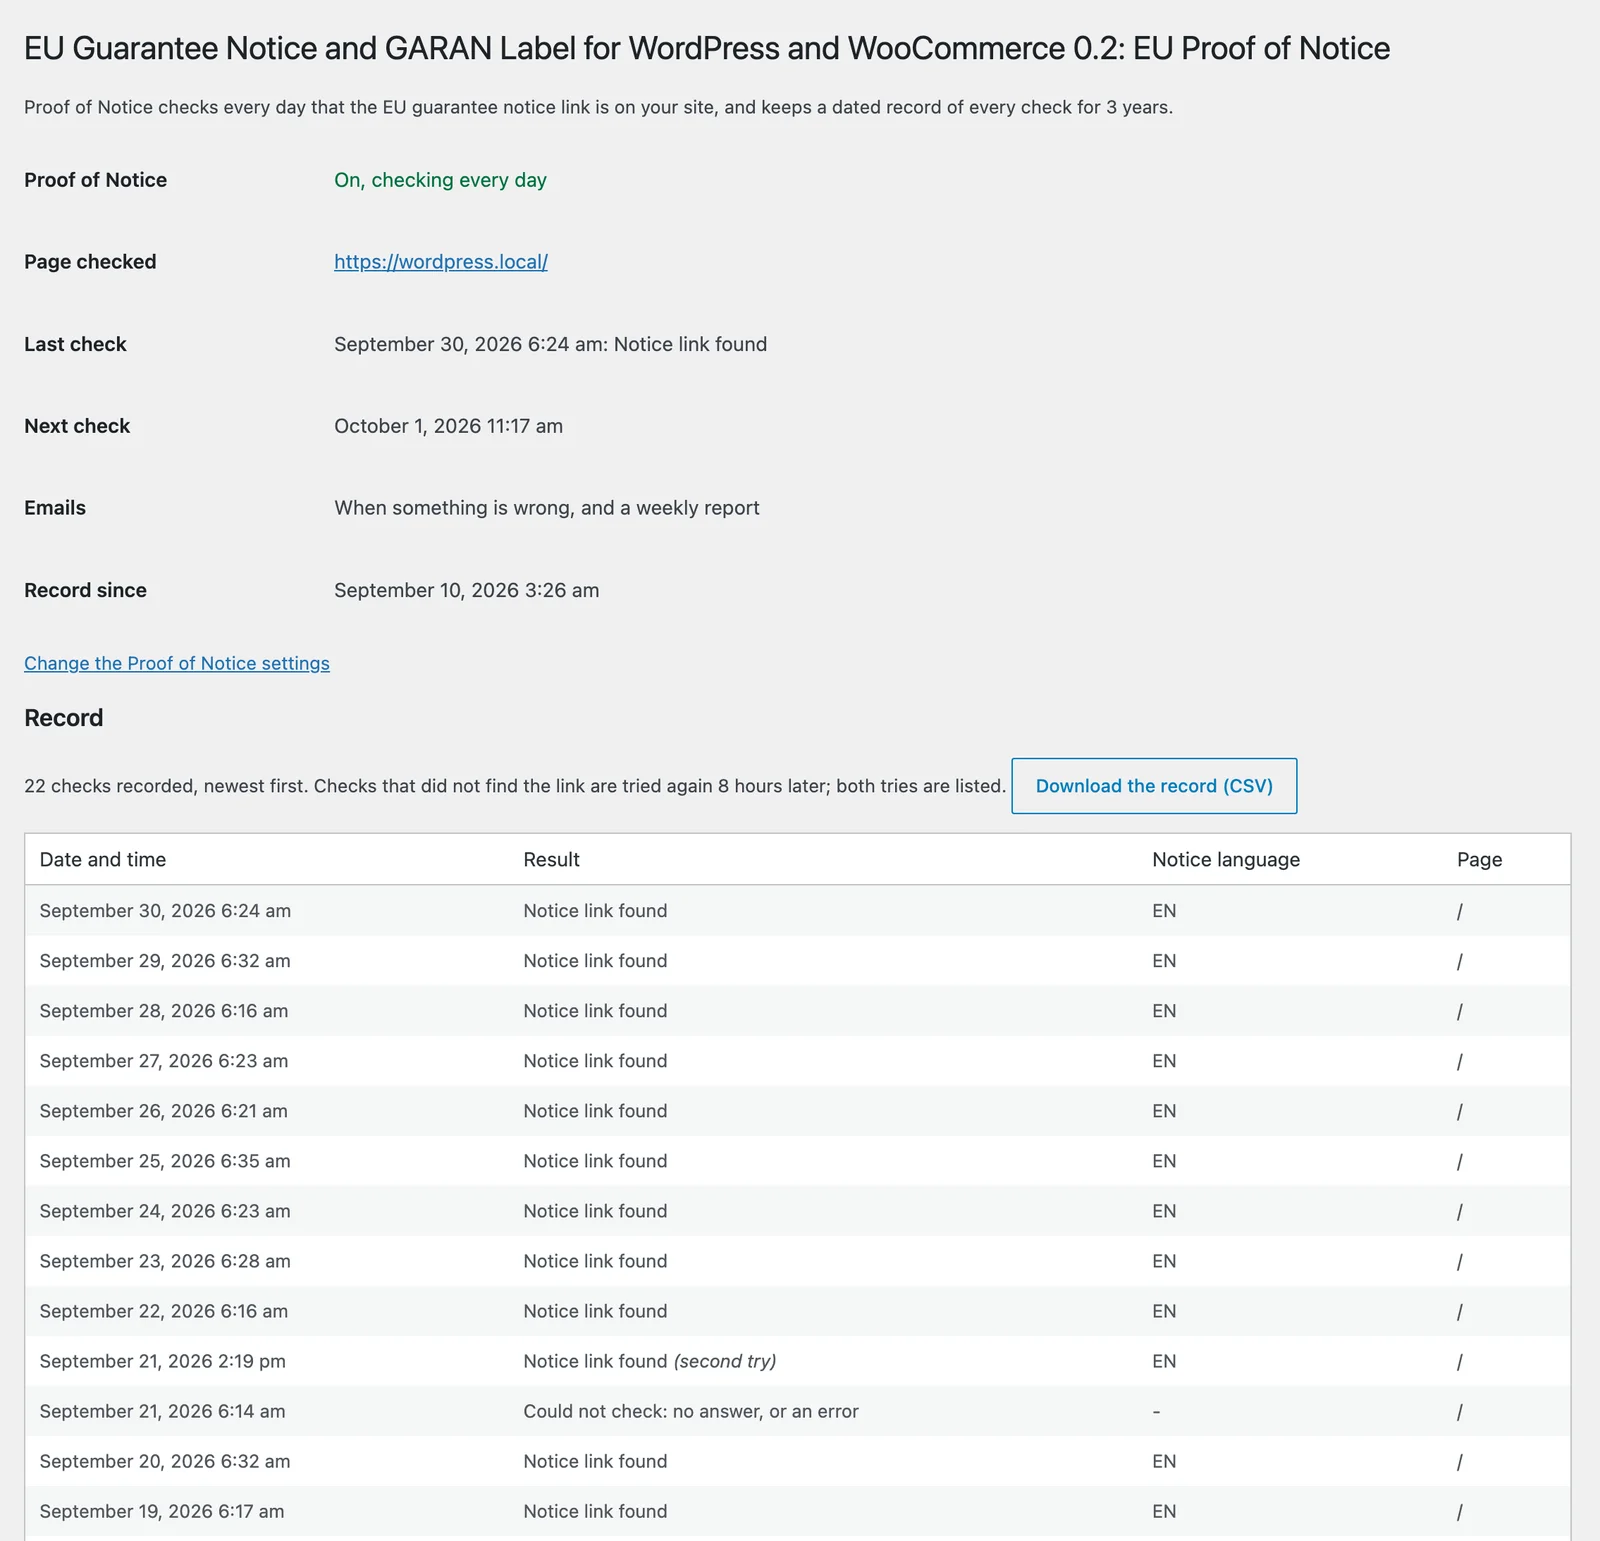The height and width of the screenshot is (1541, 1600).
Task: Select the September 29, 2026 6:32 am cell
Action: 165,961
